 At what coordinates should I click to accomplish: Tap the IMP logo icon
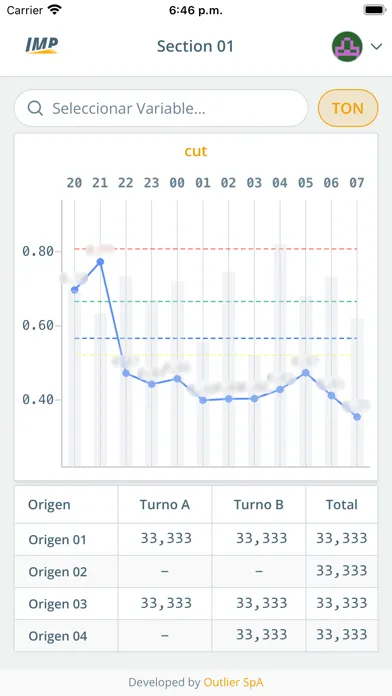pyautogui.click(x=42, y=46)
